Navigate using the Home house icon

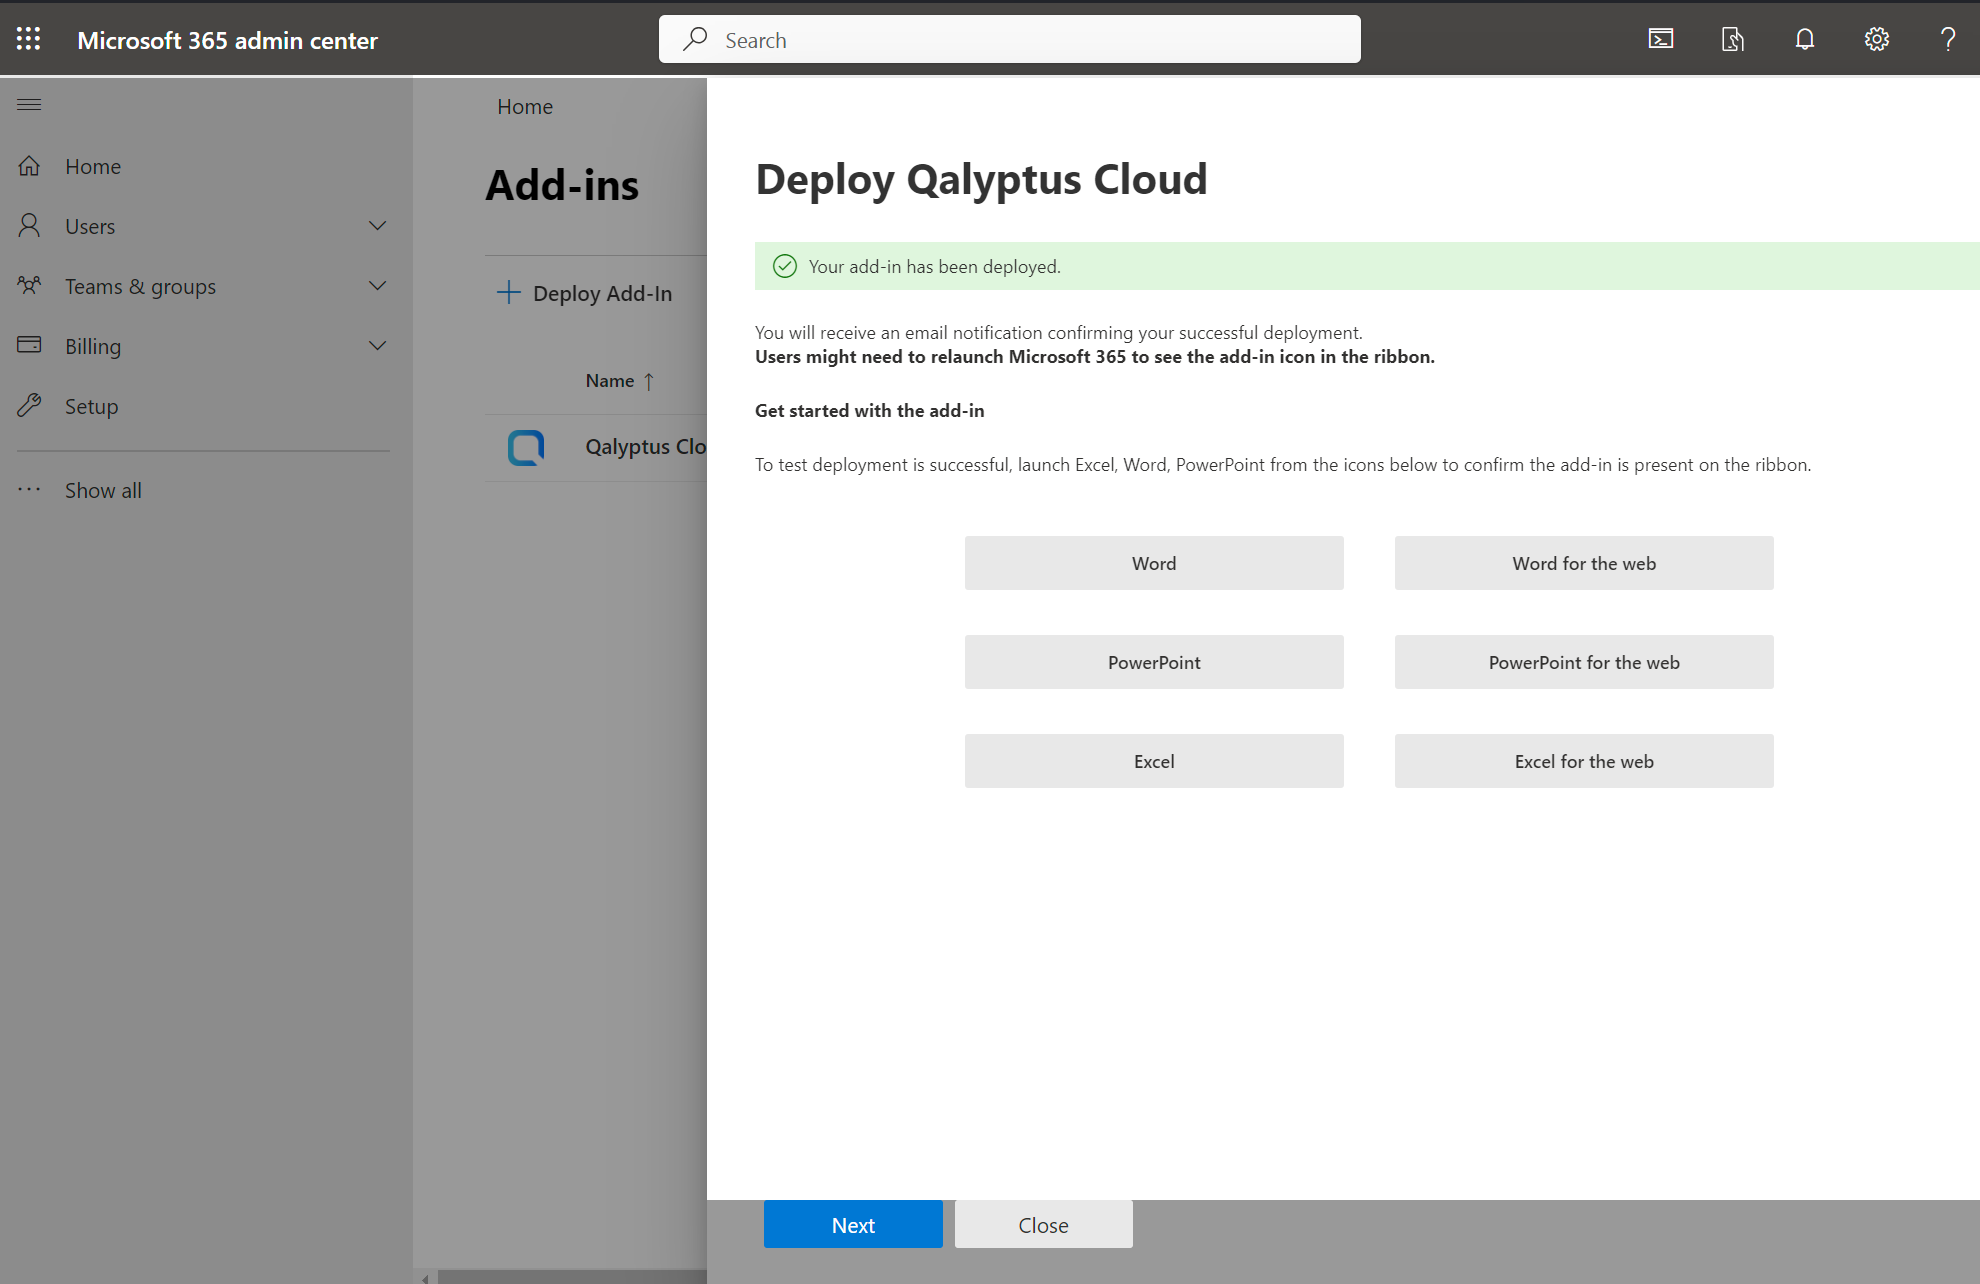click(x=29, y=166)
